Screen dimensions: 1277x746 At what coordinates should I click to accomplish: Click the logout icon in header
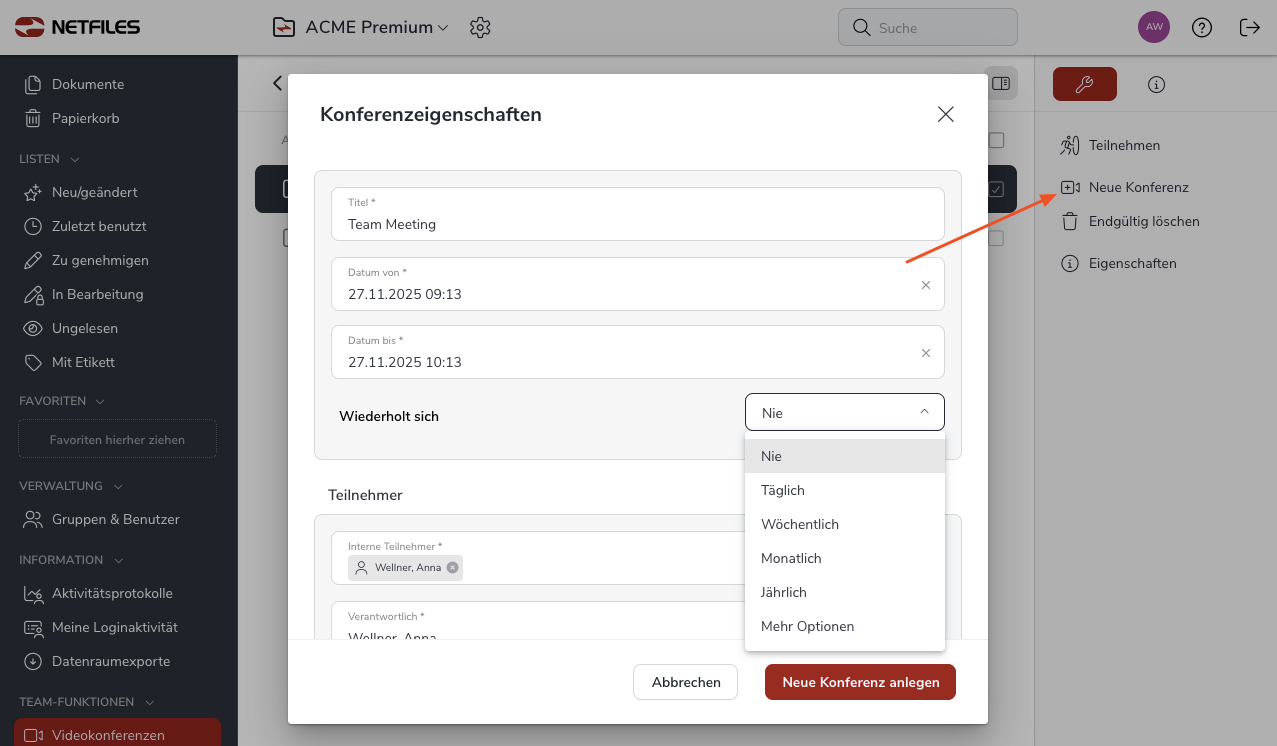click(x=1249, y=27)
